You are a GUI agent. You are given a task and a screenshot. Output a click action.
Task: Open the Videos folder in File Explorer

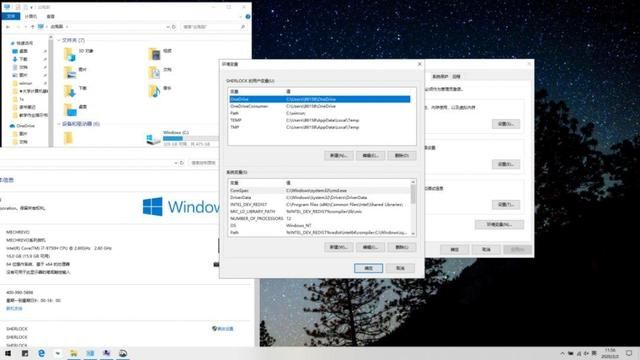160,53
